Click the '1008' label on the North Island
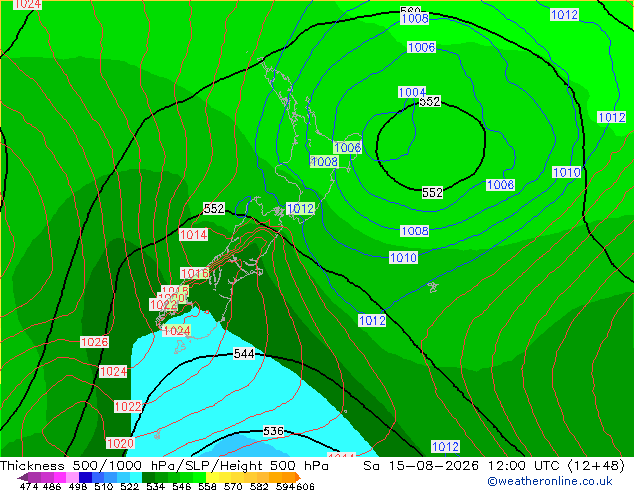This screenshot has height=490, width=634. [x=324, y=162]
